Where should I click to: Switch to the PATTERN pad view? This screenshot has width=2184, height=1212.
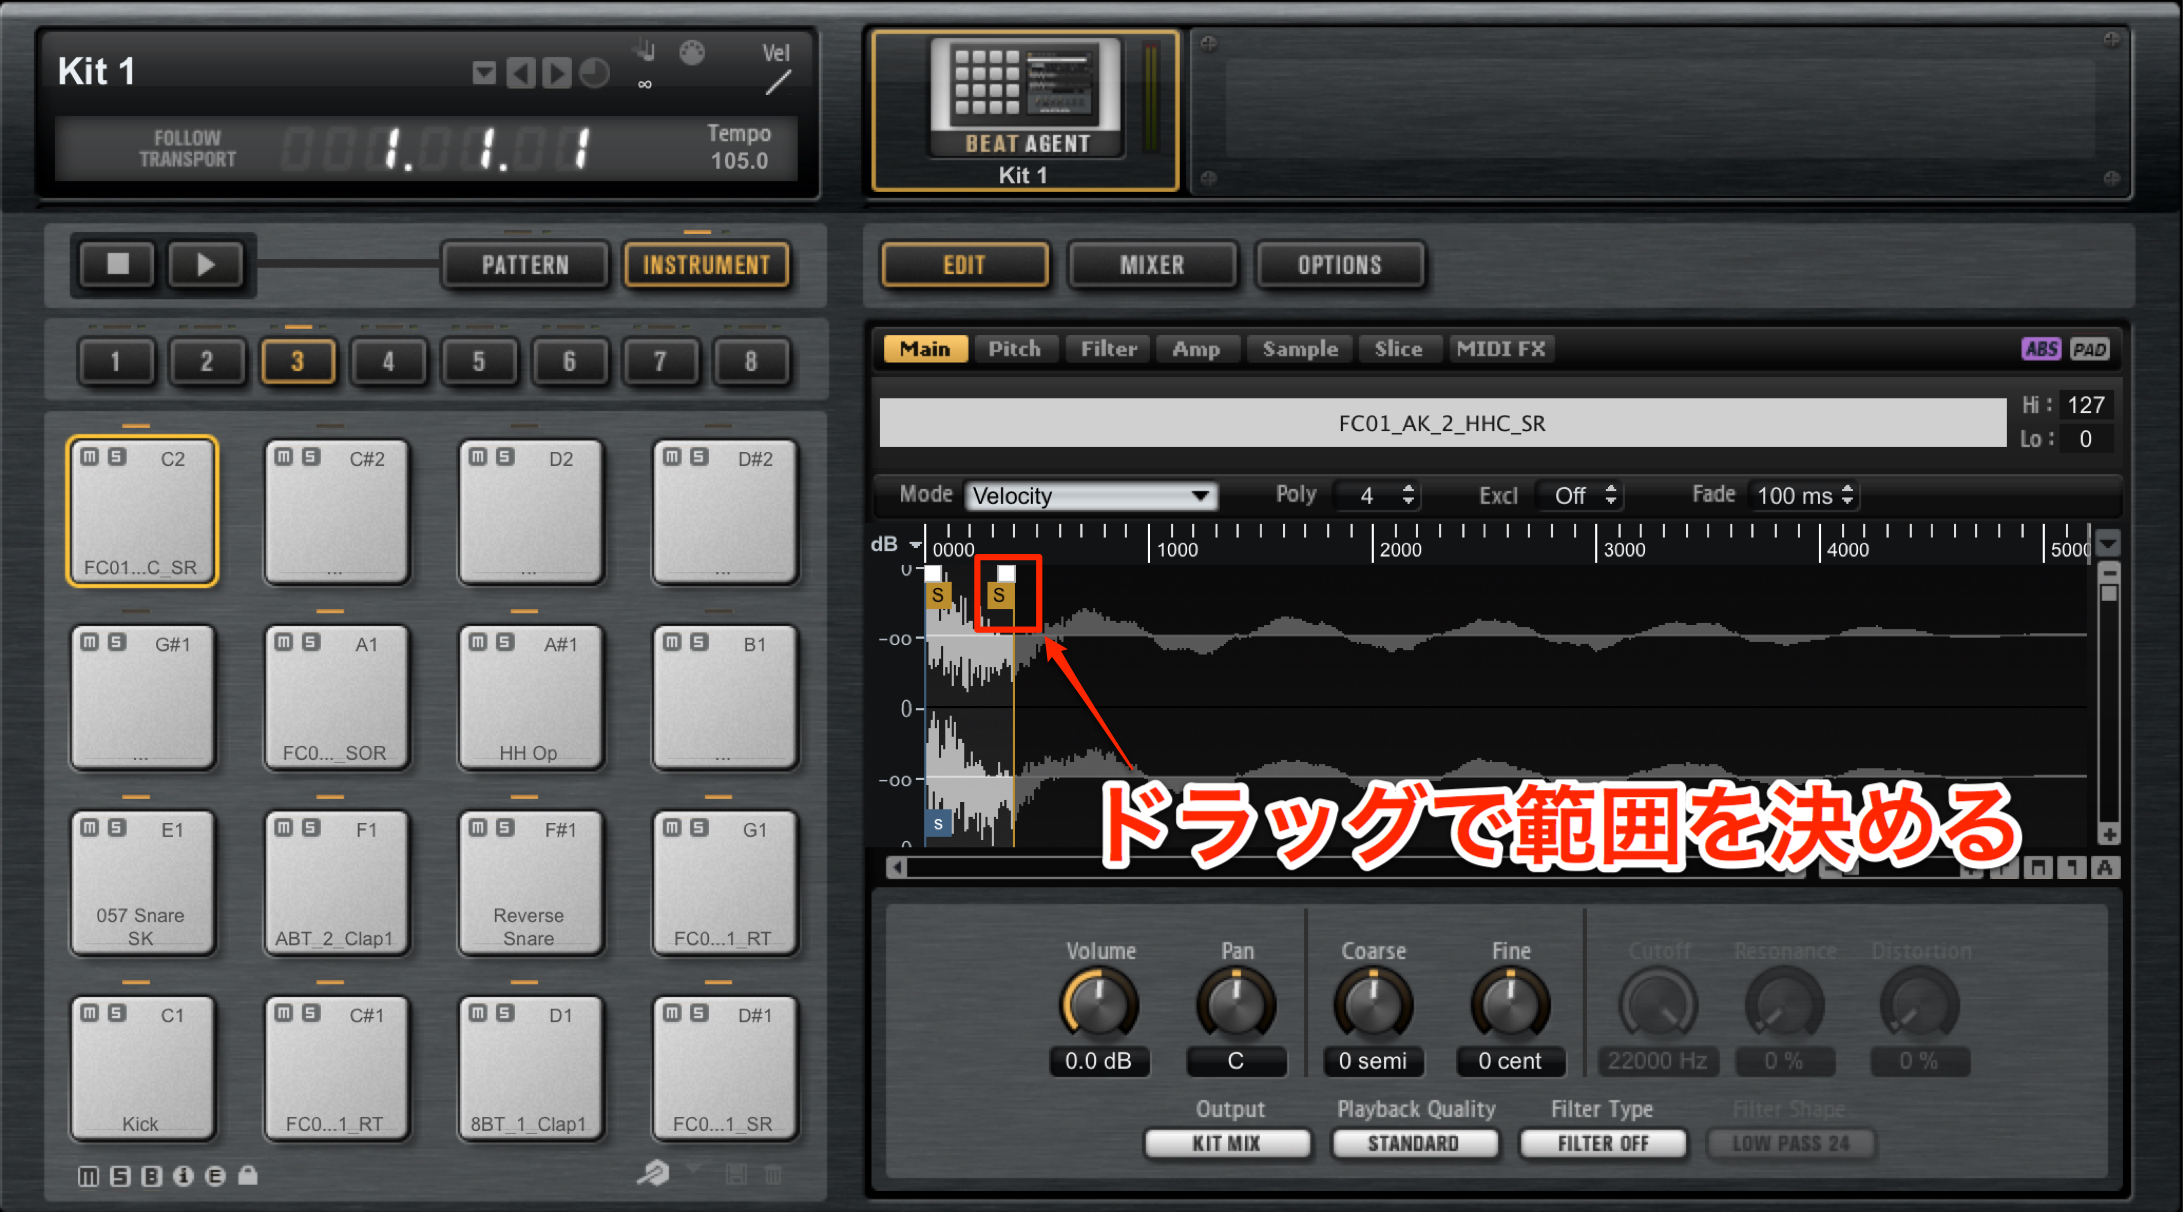tap(525, 265)
